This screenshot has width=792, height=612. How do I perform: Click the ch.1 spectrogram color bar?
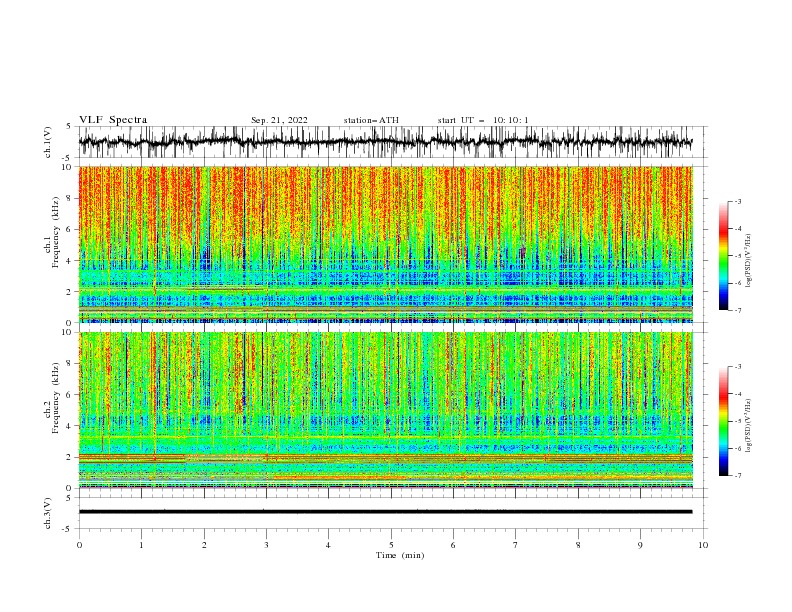pyautogui.click(x=723, y=256)
